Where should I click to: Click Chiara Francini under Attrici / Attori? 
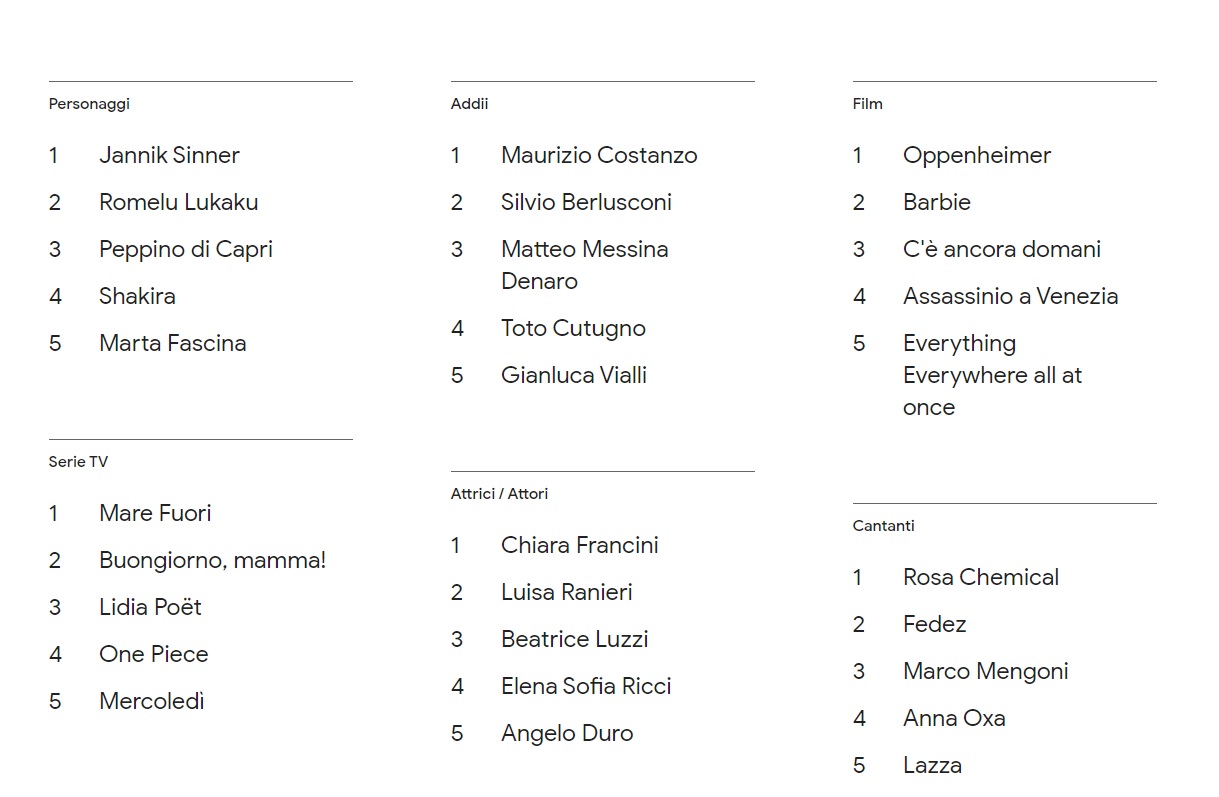579,545
